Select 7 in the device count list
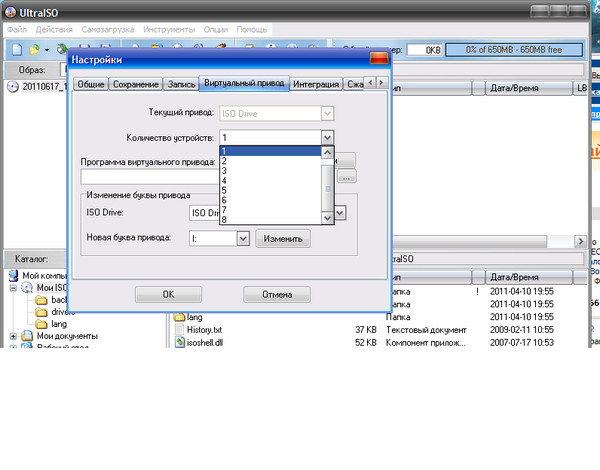Viewport: 600px width, 470px height. (271, 210)
